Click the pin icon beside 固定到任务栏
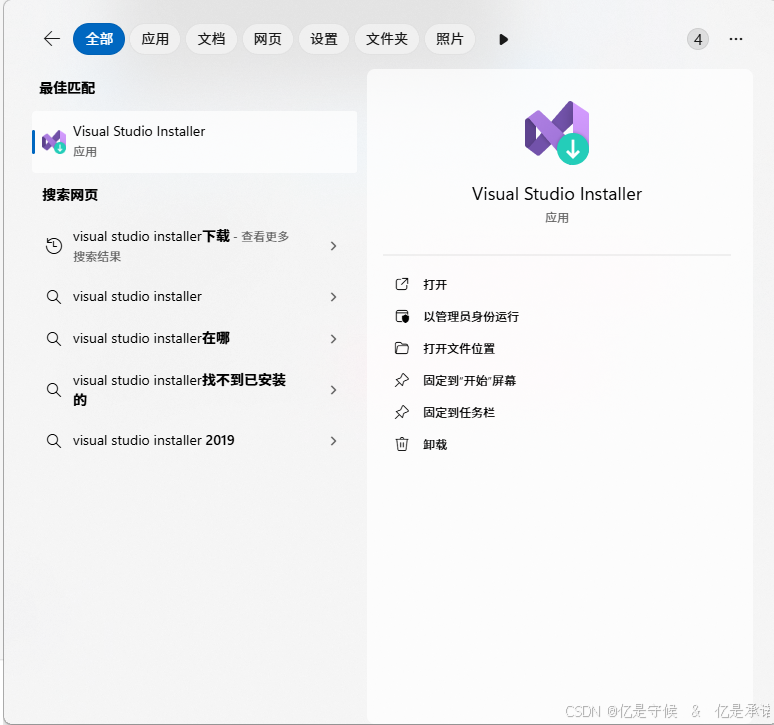The width and height of the screenshot is (774, 725). [x=402, y=413]
